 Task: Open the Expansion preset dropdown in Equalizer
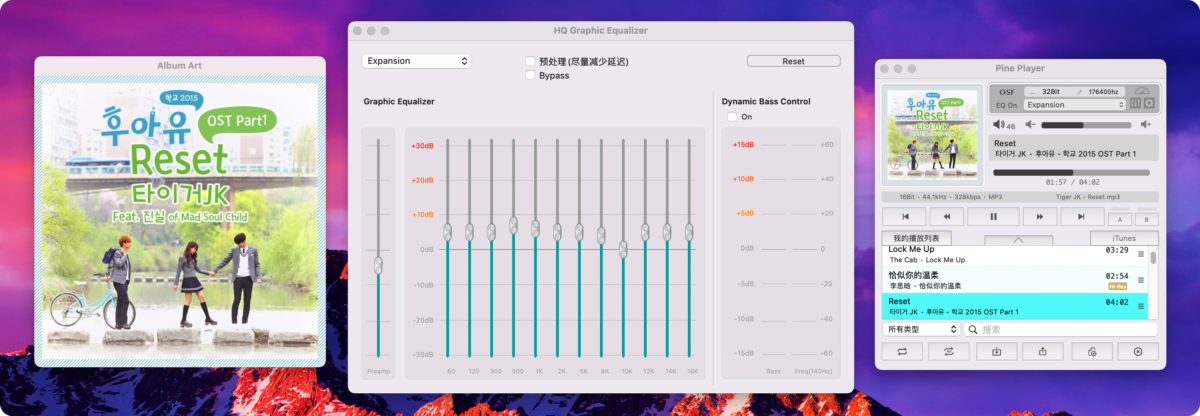point(416,61)
